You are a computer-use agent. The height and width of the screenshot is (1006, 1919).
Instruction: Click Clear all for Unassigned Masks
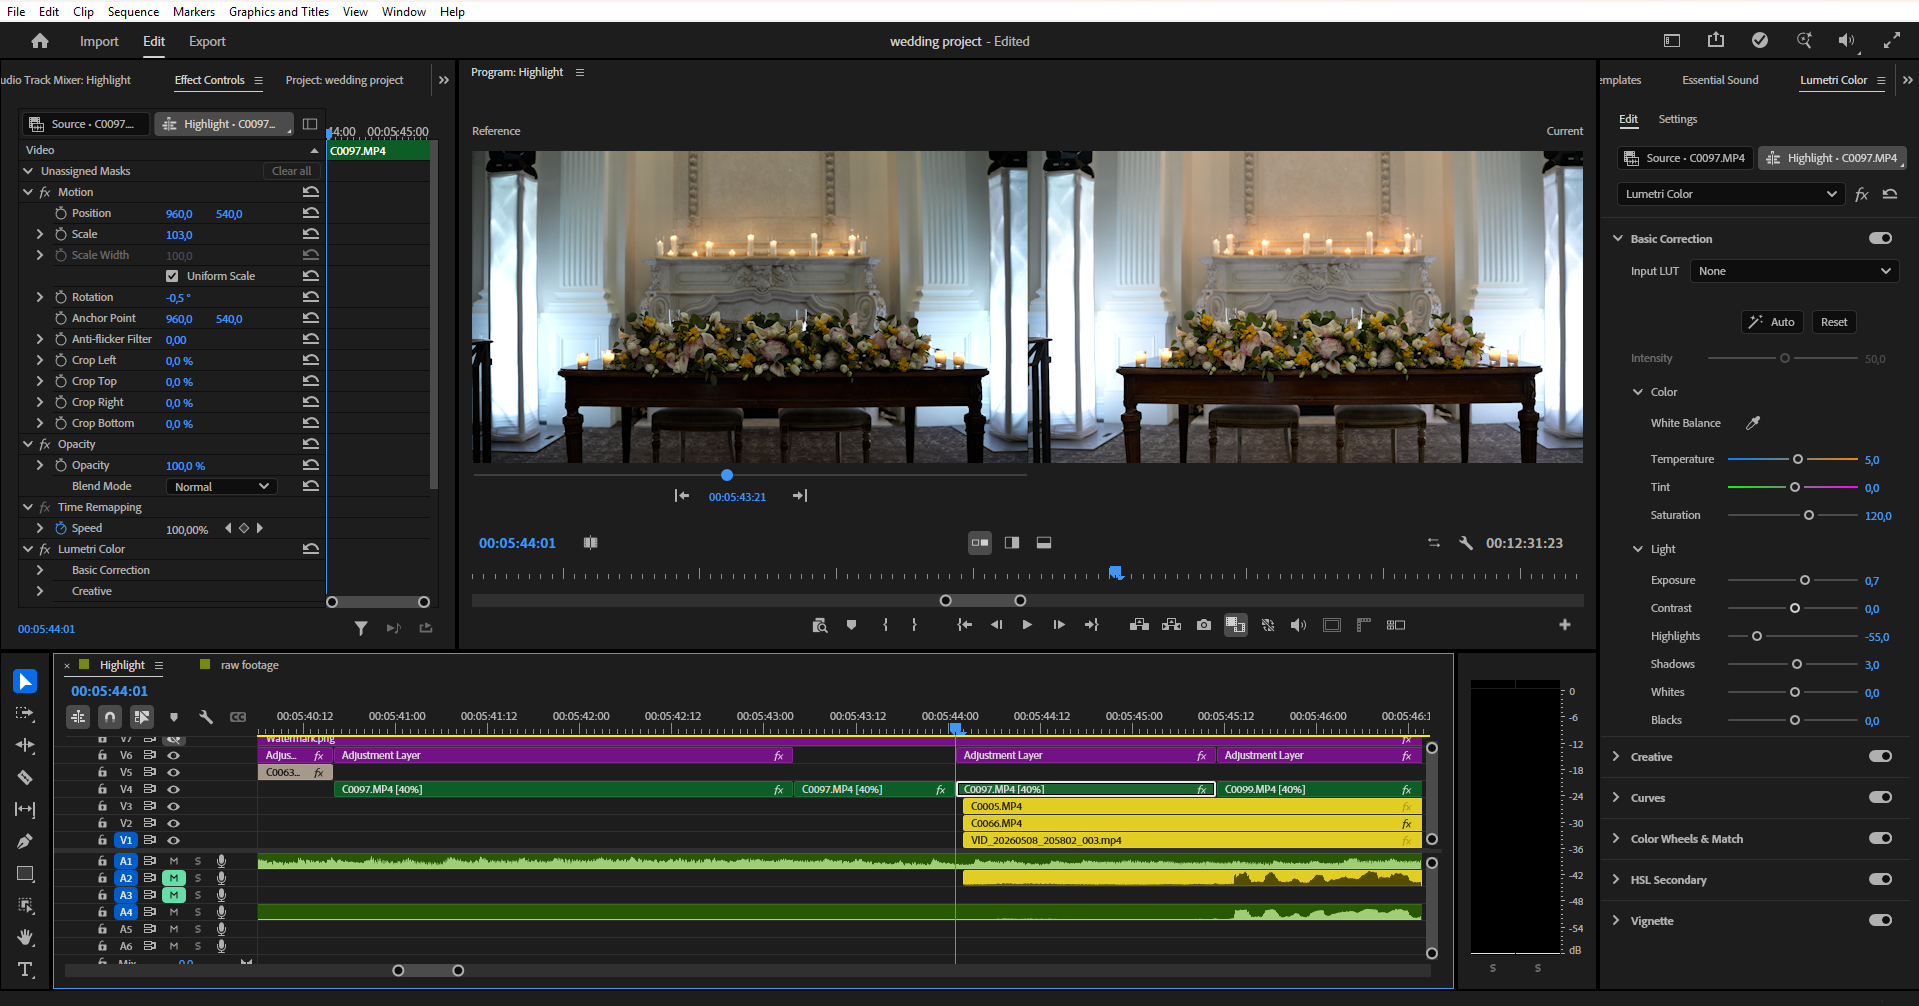click(291, 171)
